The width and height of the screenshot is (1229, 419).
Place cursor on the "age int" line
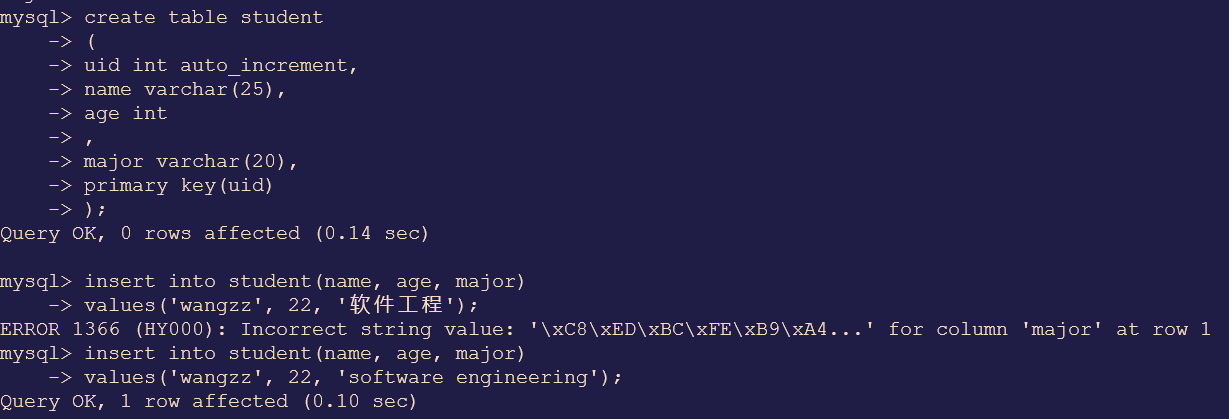point(125,114)
